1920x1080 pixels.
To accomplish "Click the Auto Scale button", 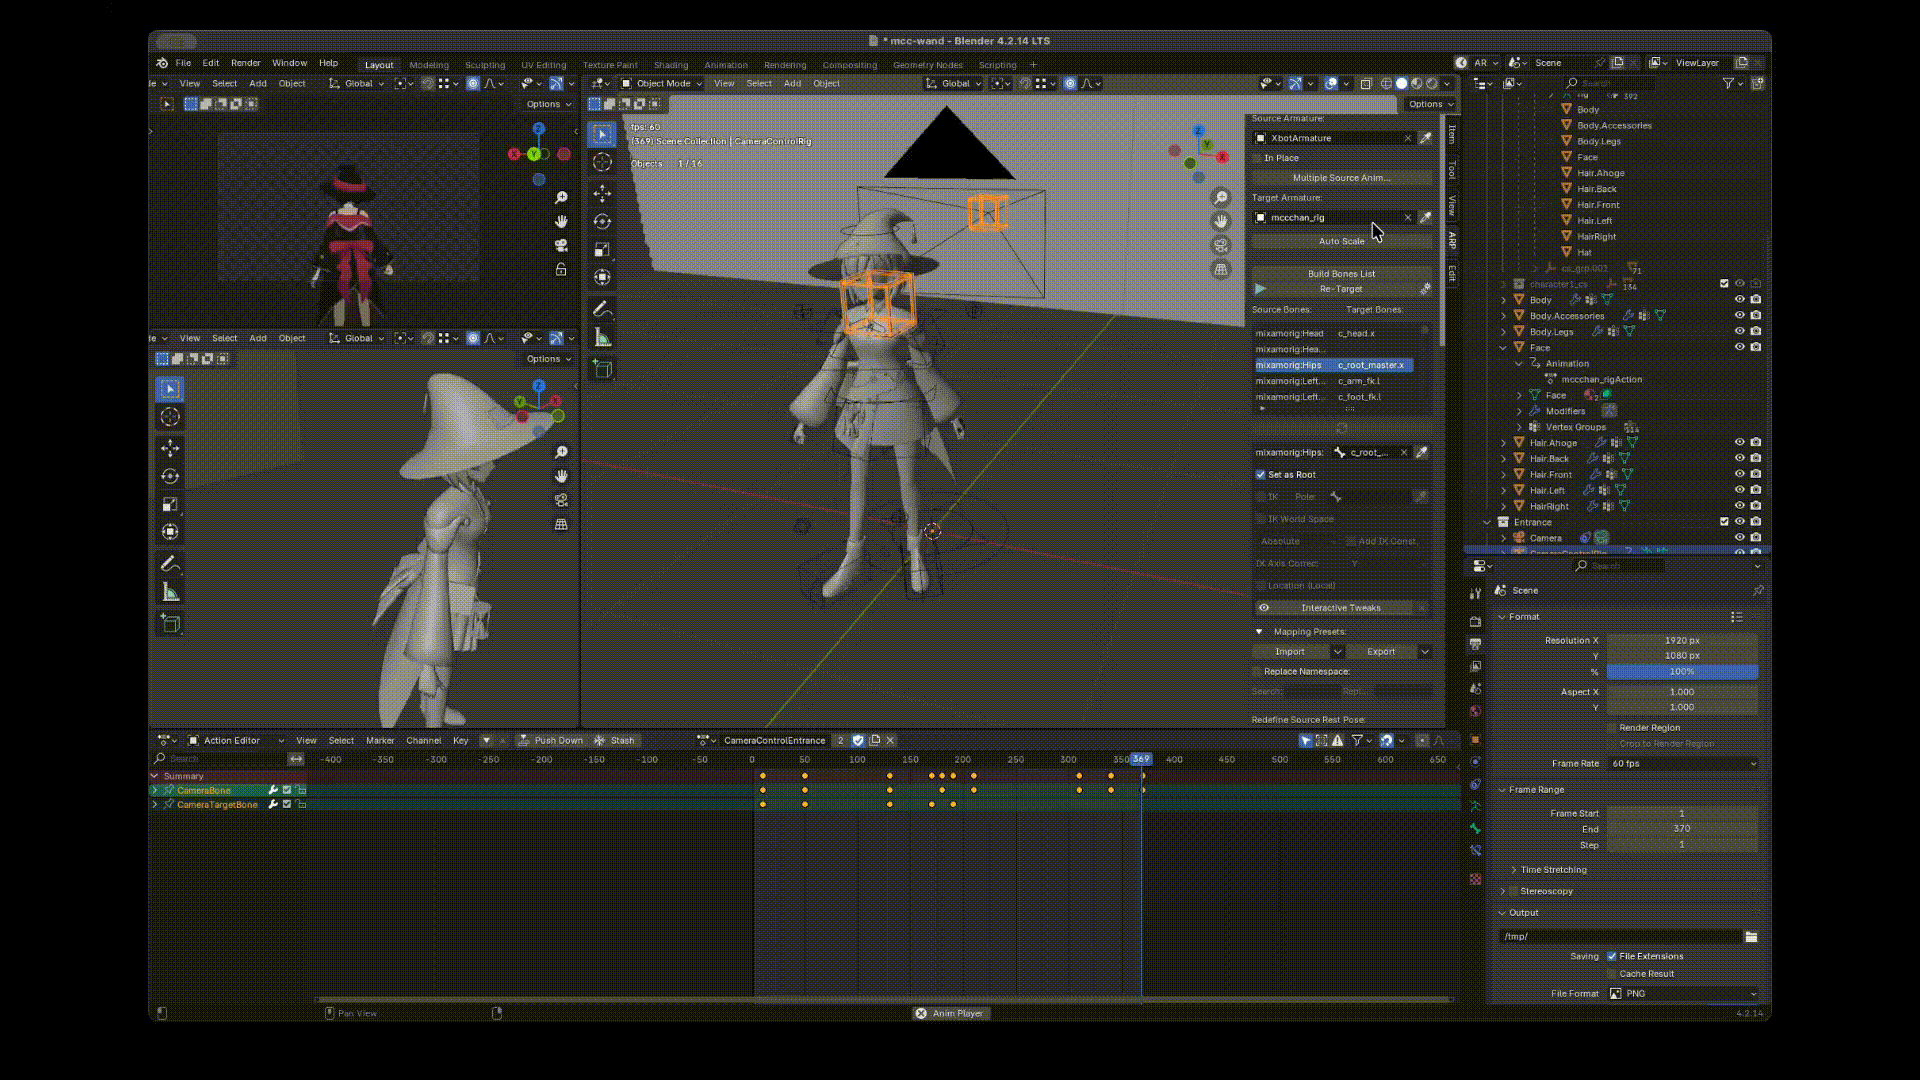I will click(x=1341, y=241).
